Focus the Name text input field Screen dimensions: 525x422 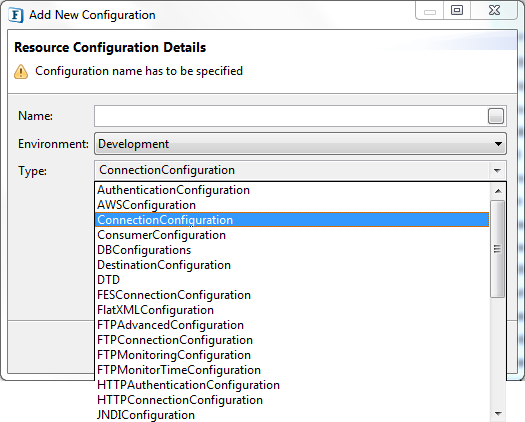[x=291, y=116]
